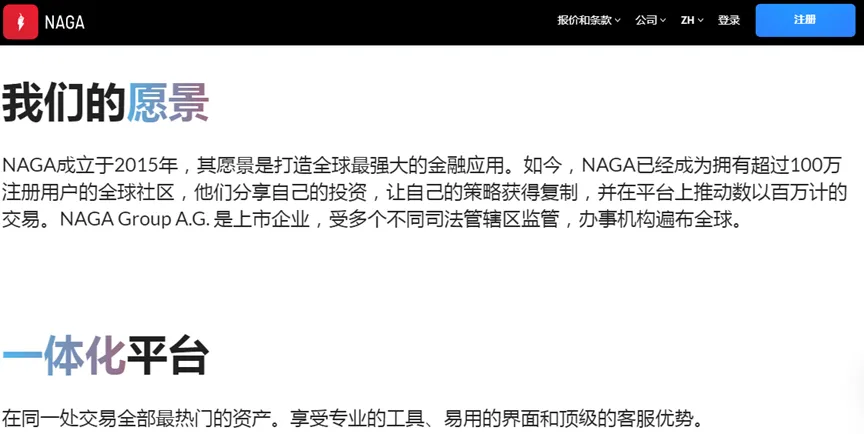
Task: Open the 报价和条款 dropdown menu
Action: (x=588, y=20)
